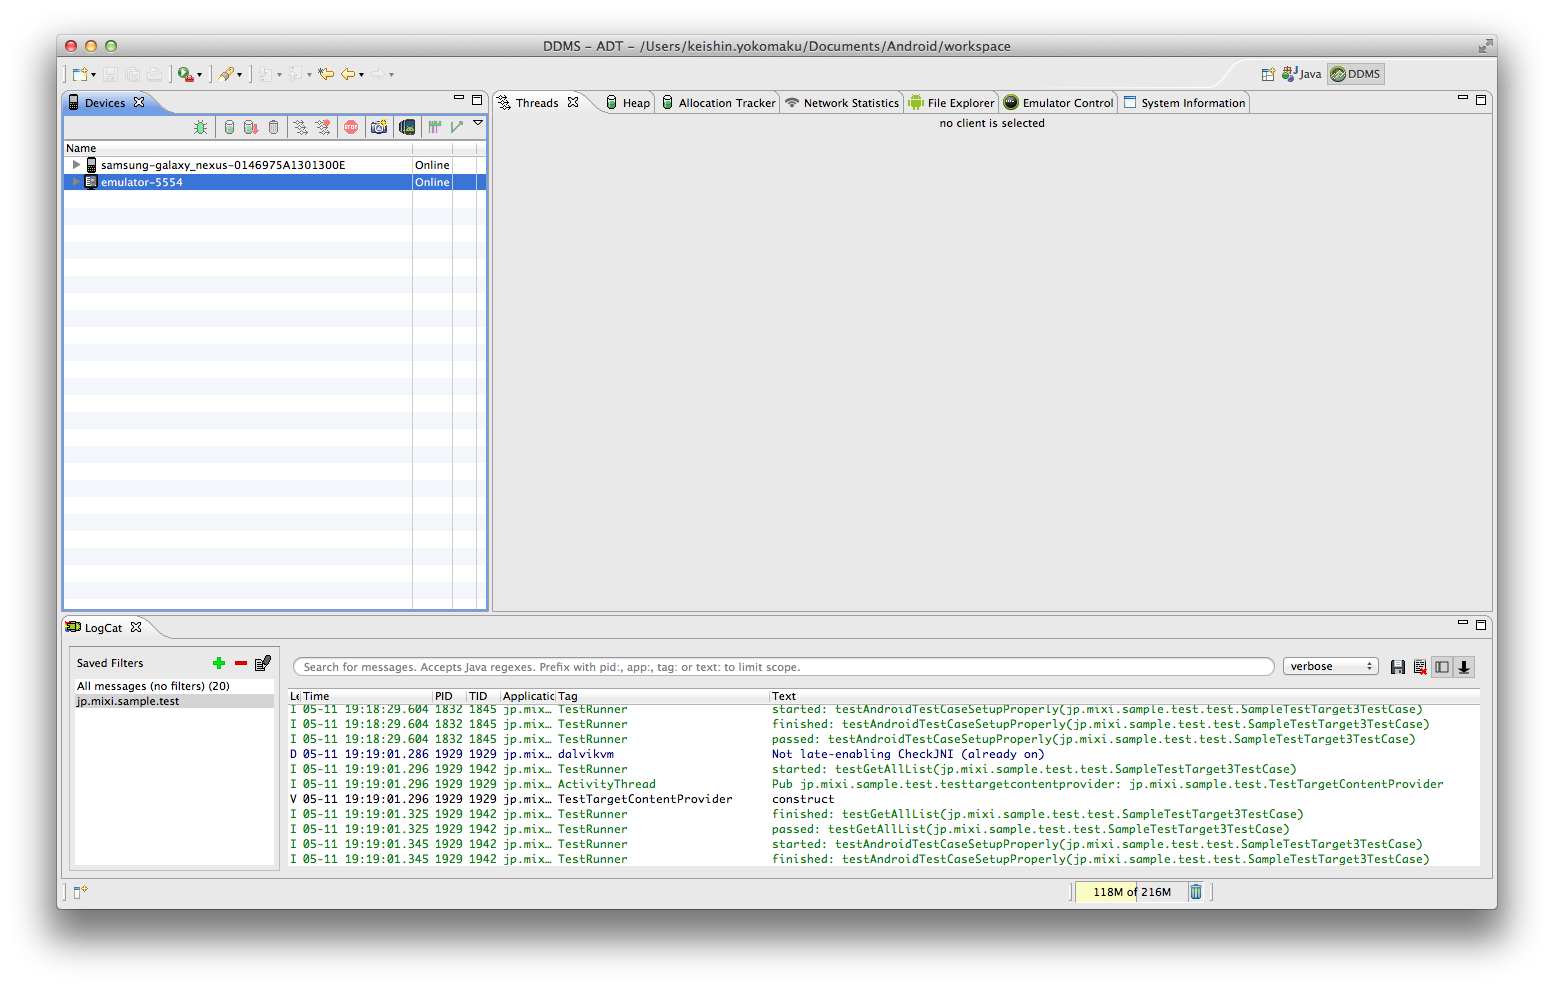Click the Text column header in LogCat

tap(1125, 696)
